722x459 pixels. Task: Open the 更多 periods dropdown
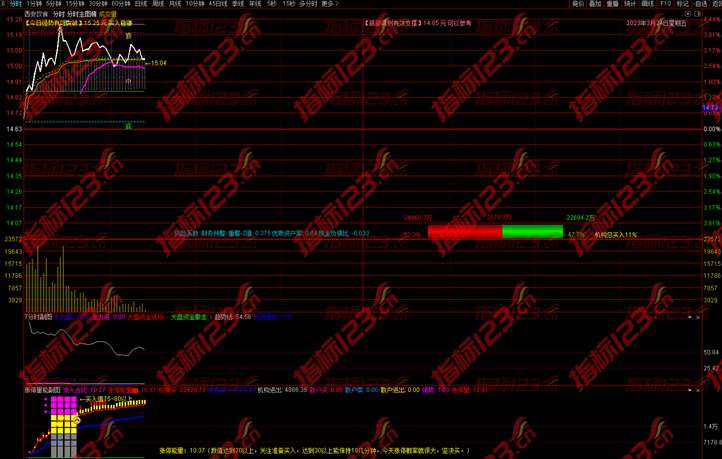pyautogui.click(x=328, y=4)
